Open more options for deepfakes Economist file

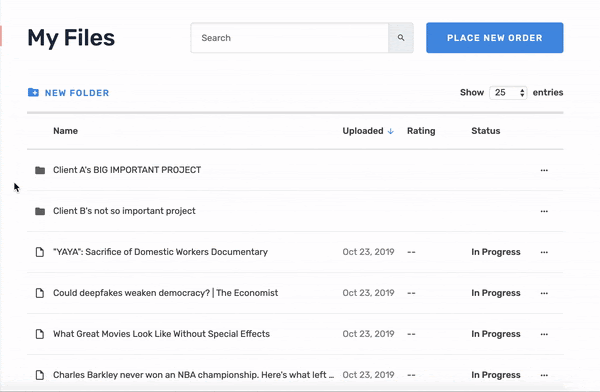pos(544,293)
